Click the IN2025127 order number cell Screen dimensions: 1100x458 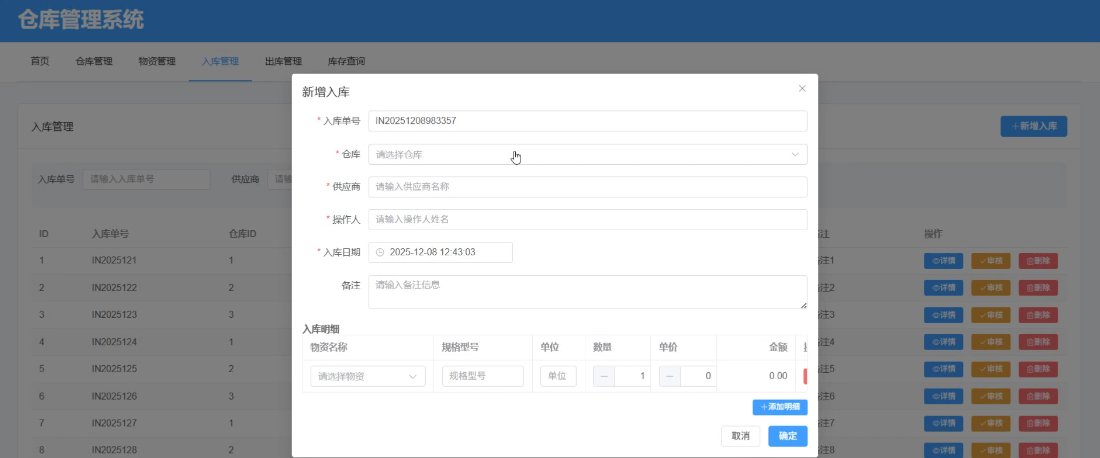[114, 424]
